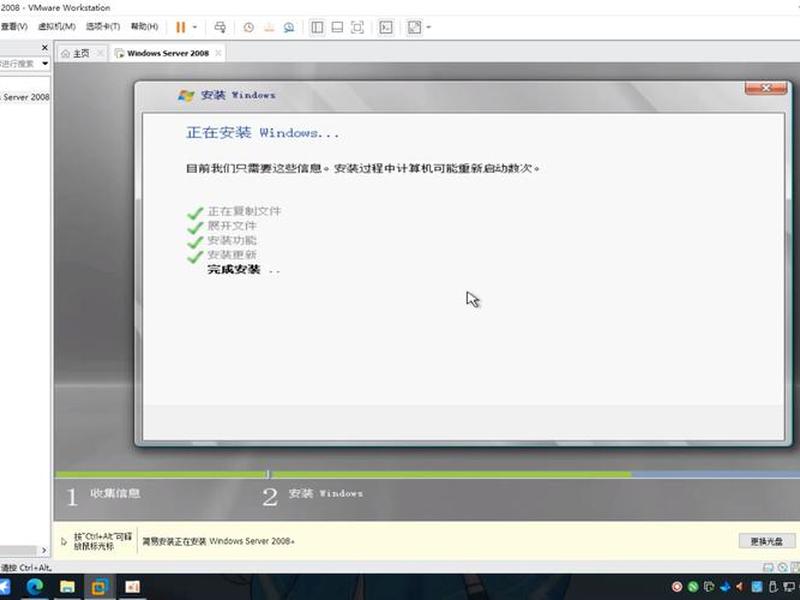Image resolution: width=800 pixels, height=600 pixels.
Task: Open File Explorer from the taskbar
Action: [x=67, y=587]
